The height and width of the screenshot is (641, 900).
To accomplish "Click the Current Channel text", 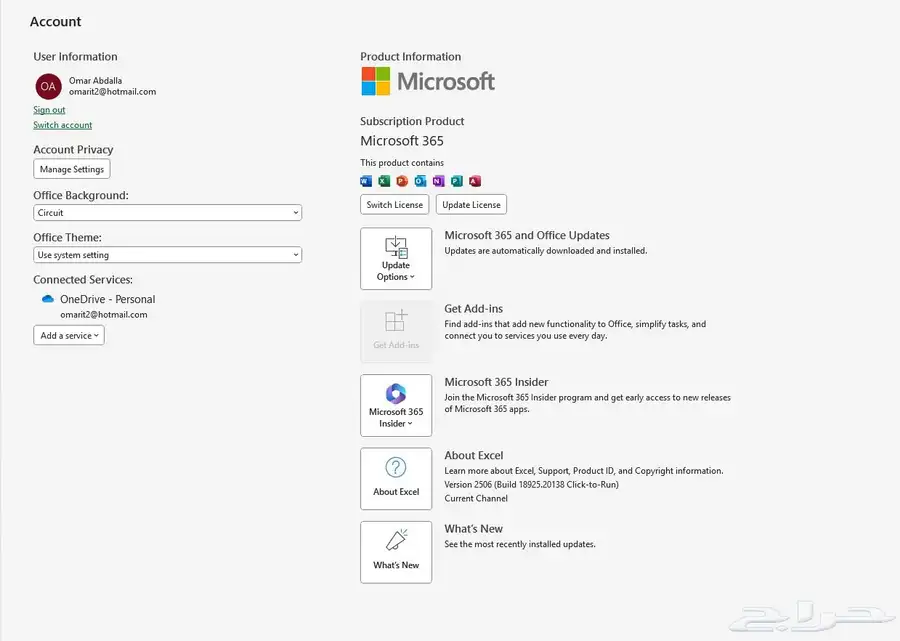I will coord(476,498).
